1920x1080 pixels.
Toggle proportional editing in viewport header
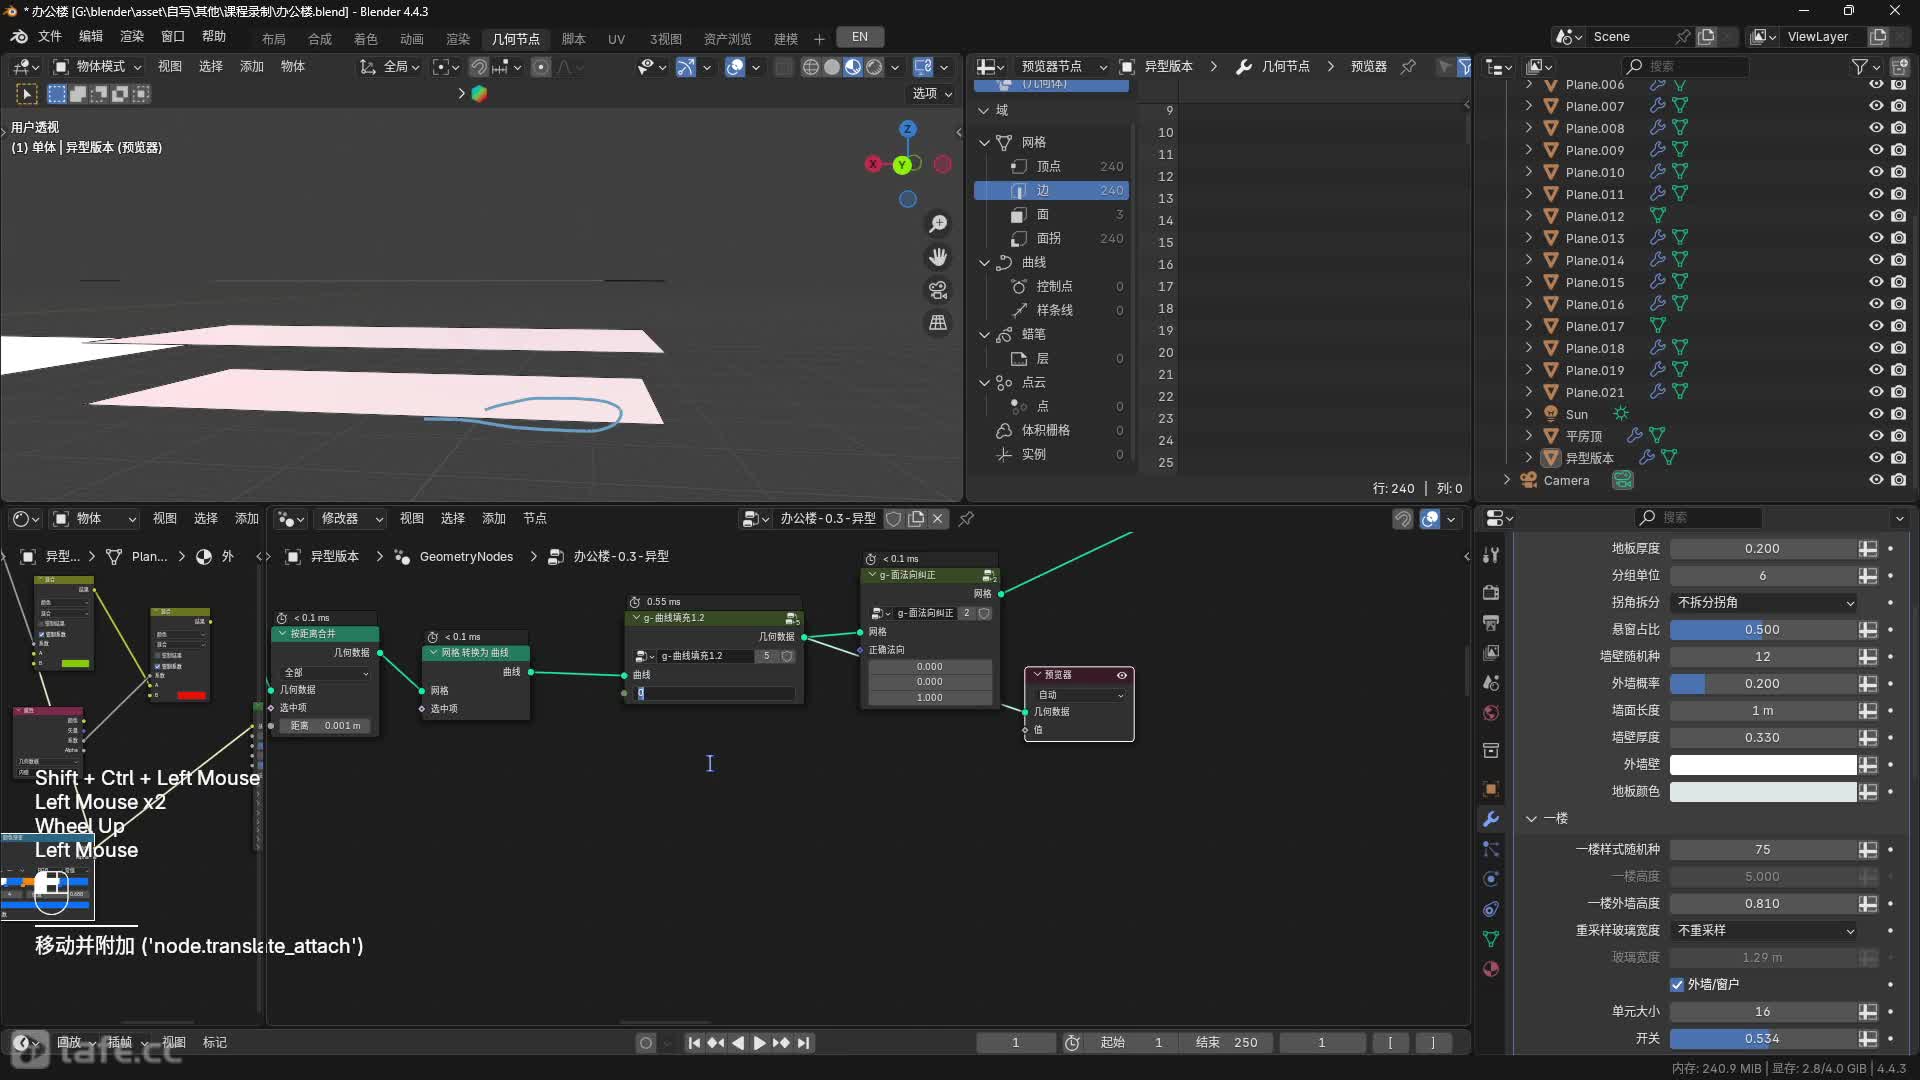click(x=541, y=67)
